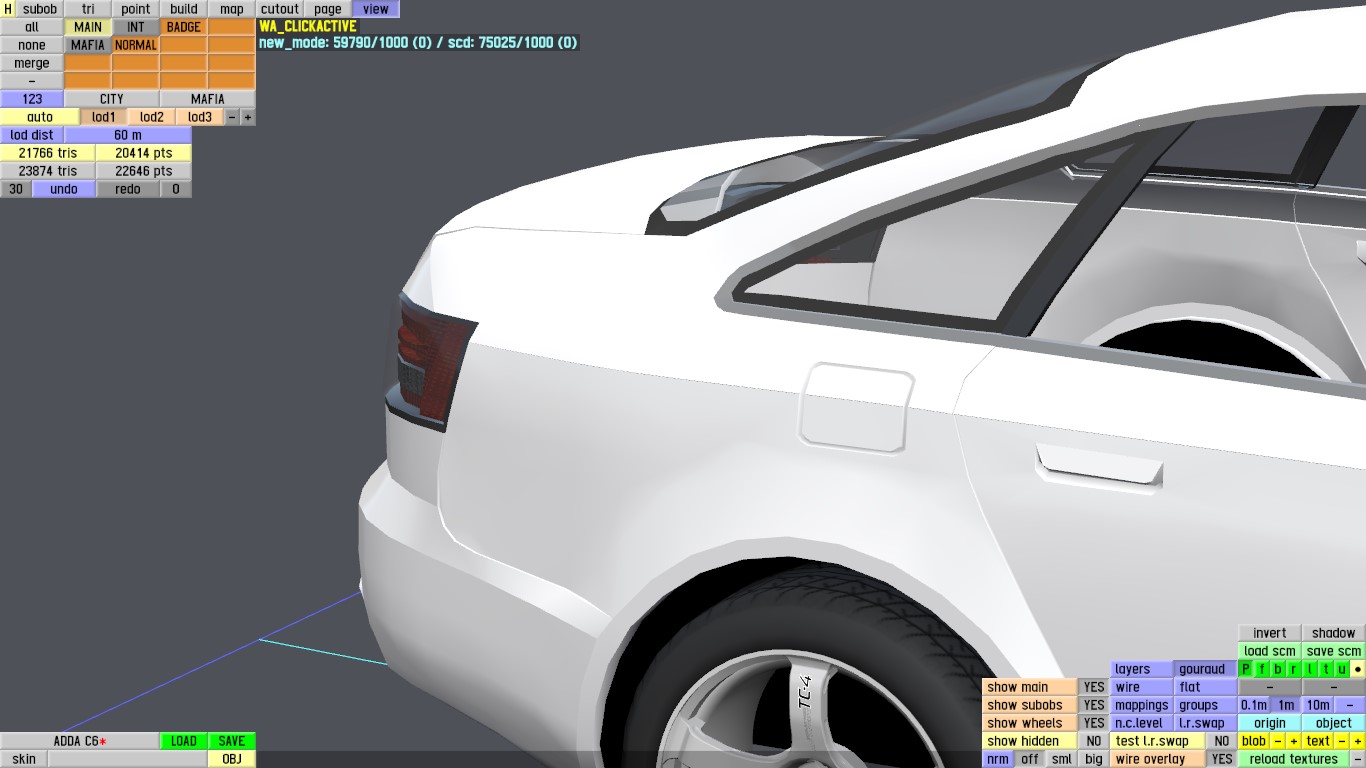Click the 123 button
The width and height of the screenshot is (1366, 768).
point(32,99)
